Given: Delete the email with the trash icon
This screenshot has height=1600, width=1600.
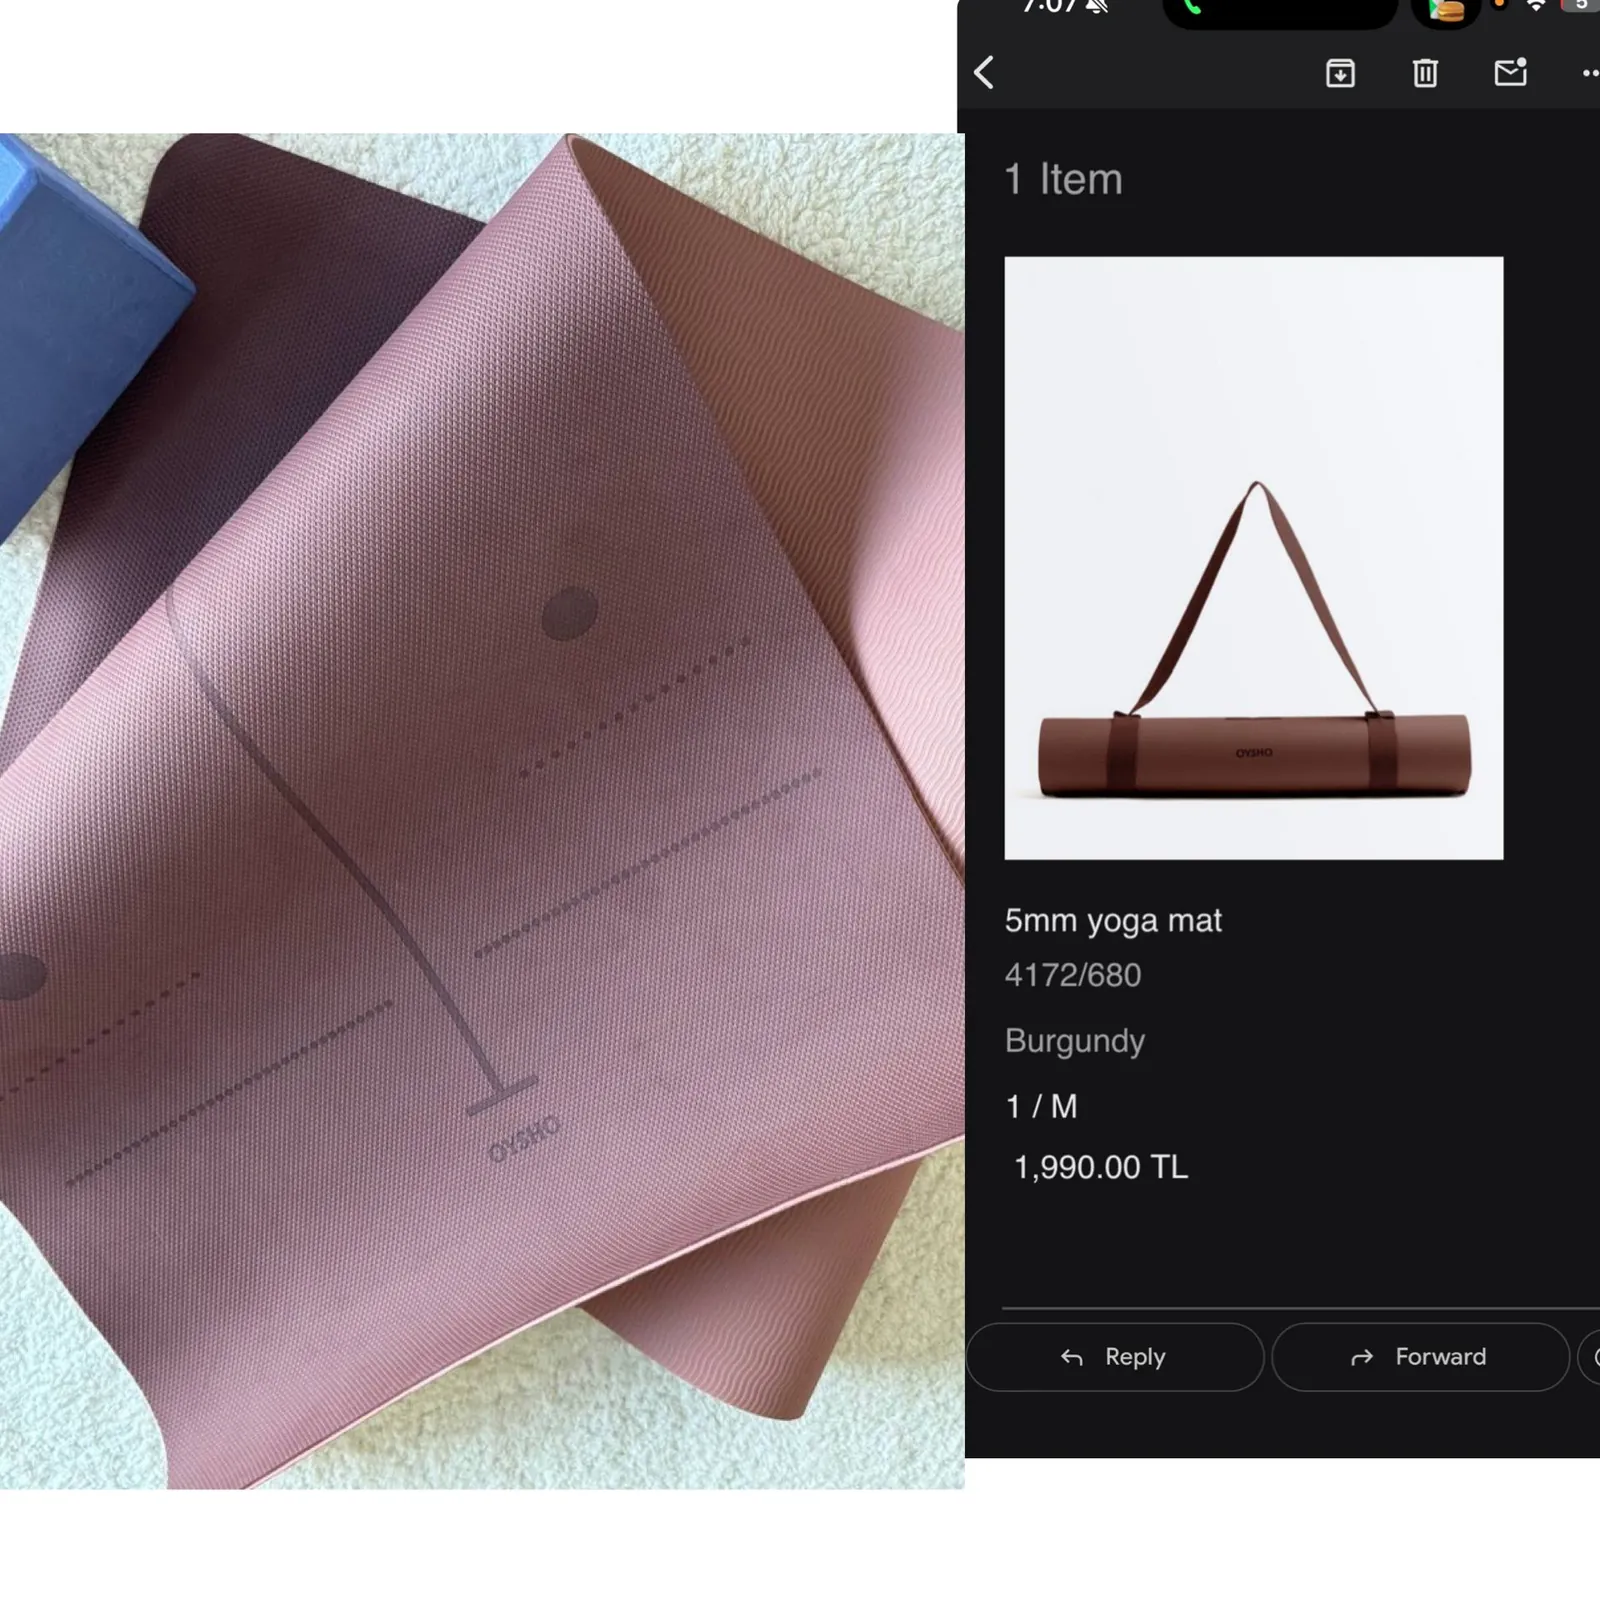Looking at the screenshot, I should (x=1425, y=73).
